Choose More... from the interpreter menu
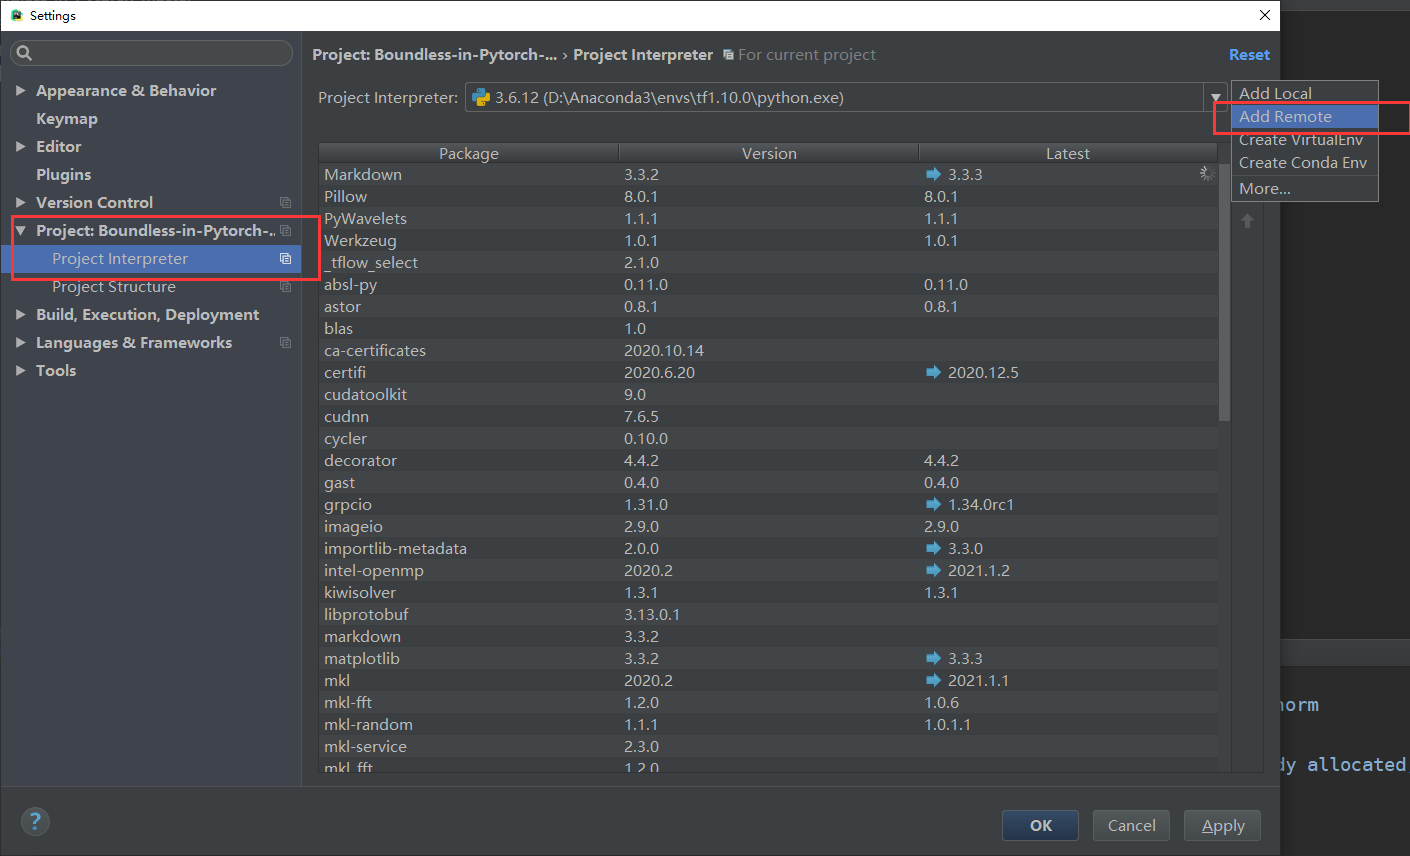This screenshot has width=1410, height=856. pyautogui.click(x=1263, y=188)
